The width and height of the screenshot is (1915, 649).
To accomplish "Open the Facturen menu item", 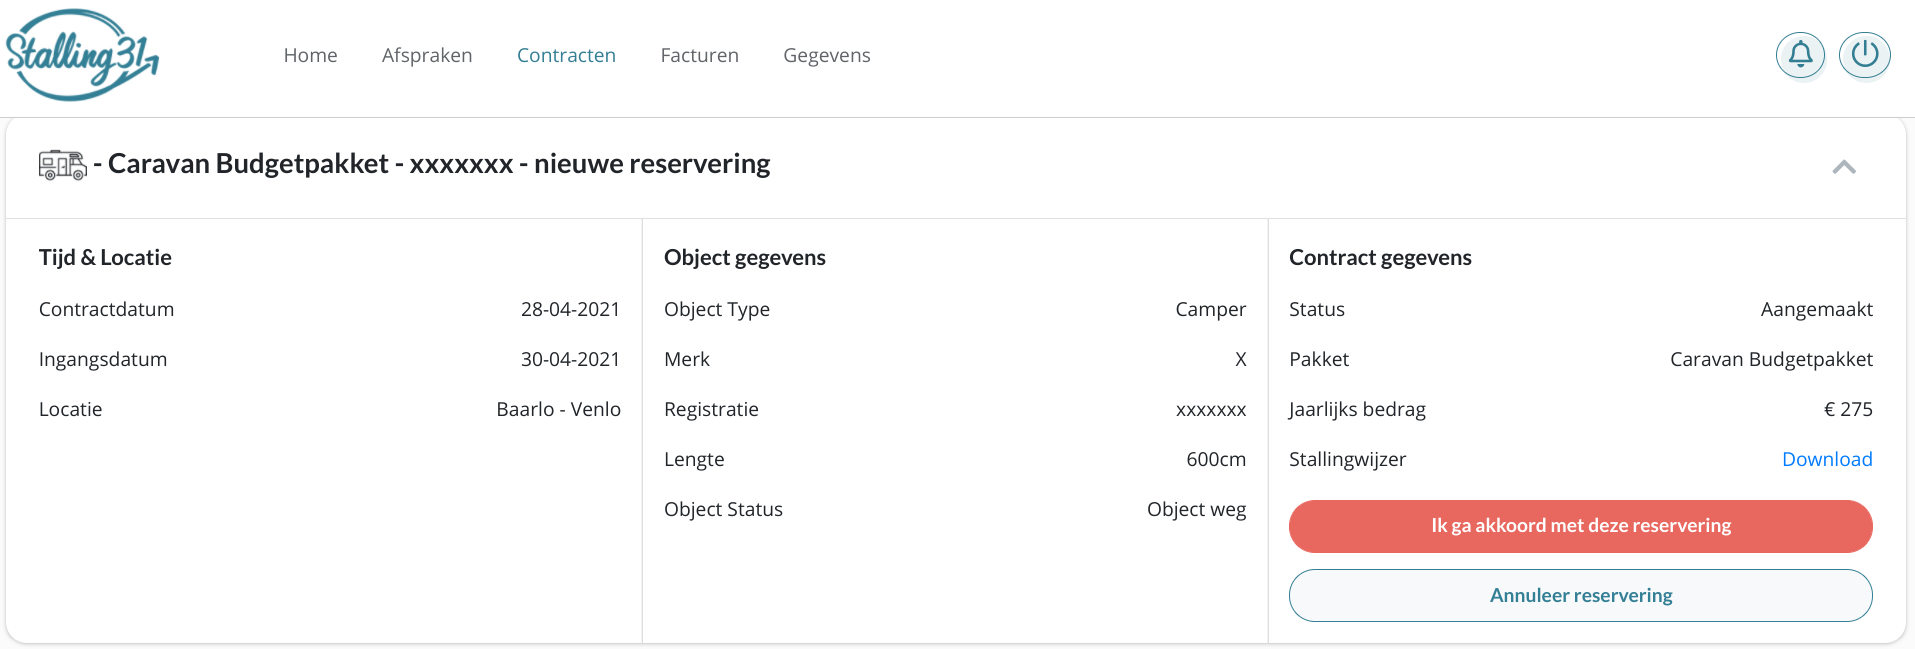I will (x=699, y=55).
